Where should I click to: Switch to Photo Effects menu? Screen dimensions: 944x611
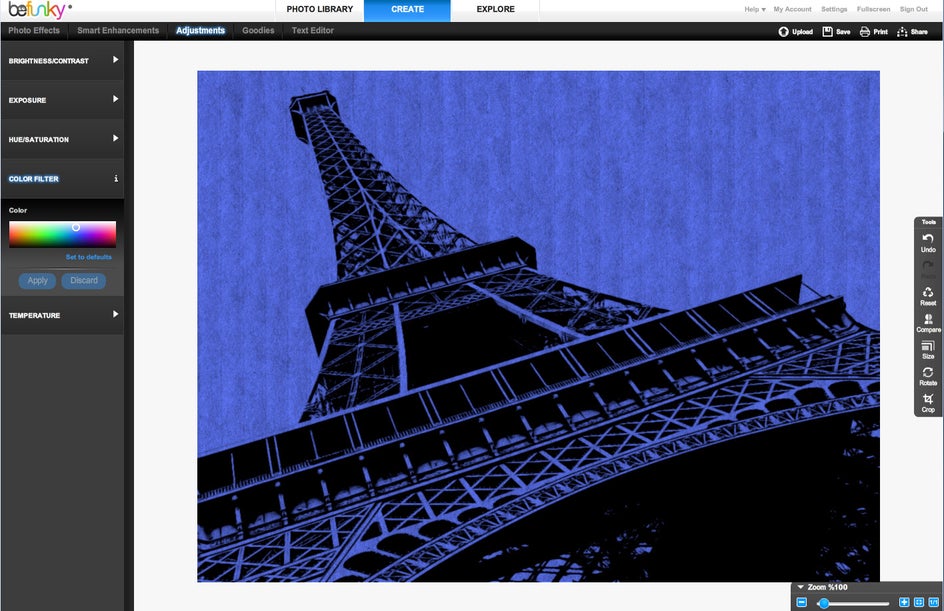click(x=34, y=30)
